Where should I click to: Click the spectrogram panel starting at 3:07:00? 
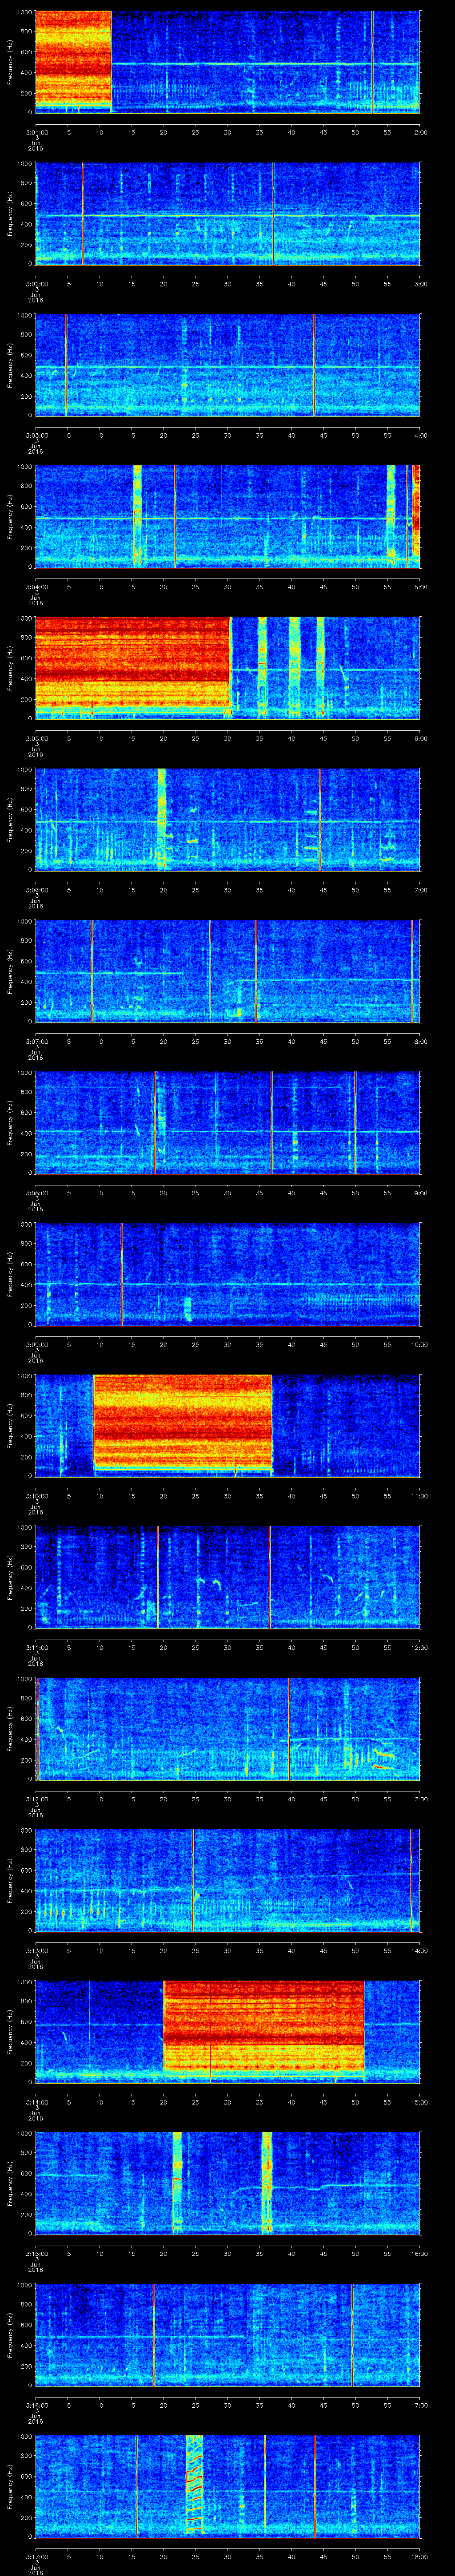tap(227, 971)
